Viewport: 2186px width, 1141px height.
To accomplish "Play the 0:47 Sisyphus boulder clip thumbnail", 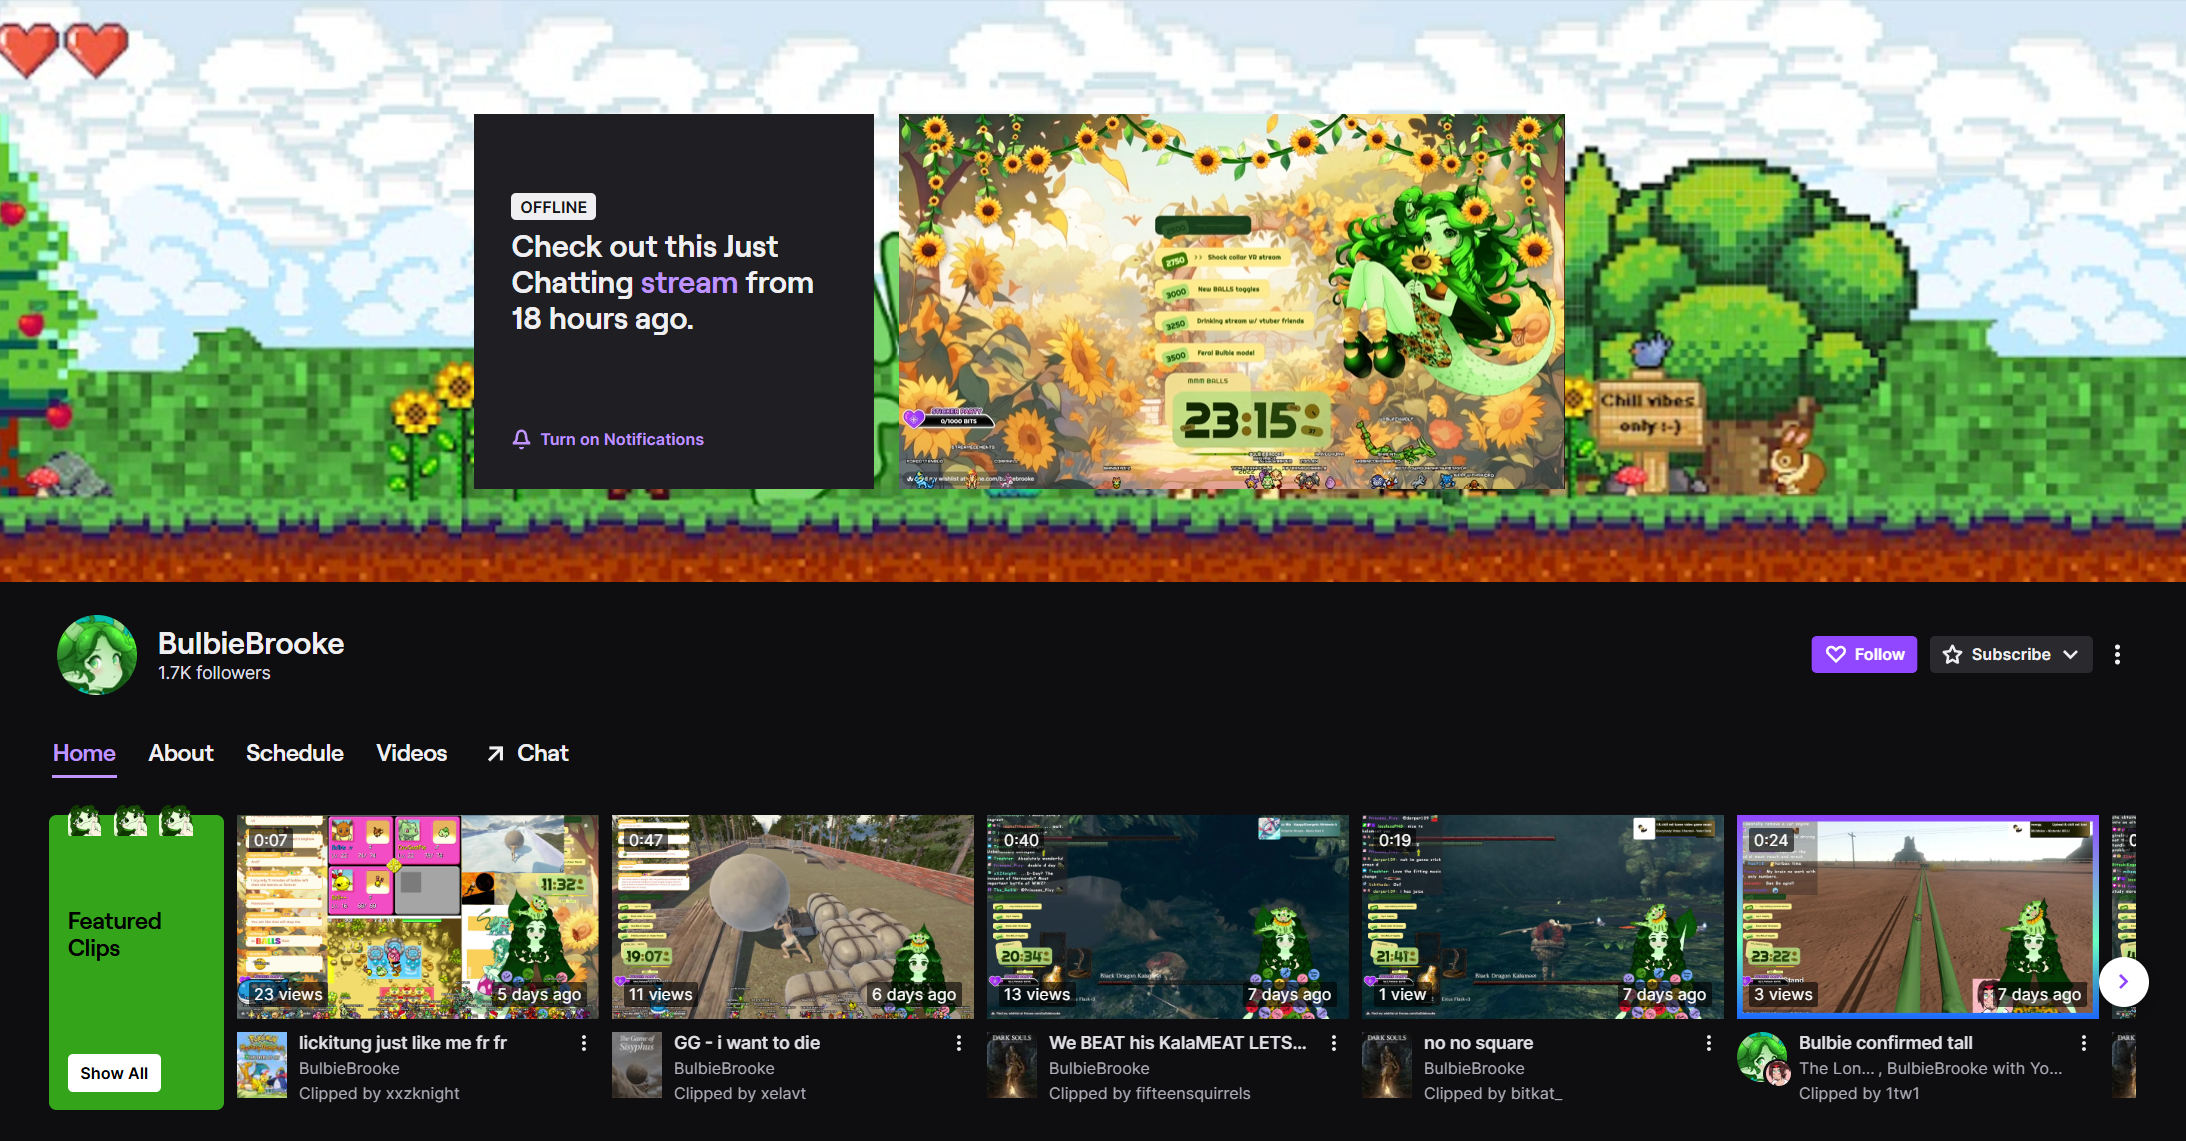I will pyautogui.click(x=793, y=917).
